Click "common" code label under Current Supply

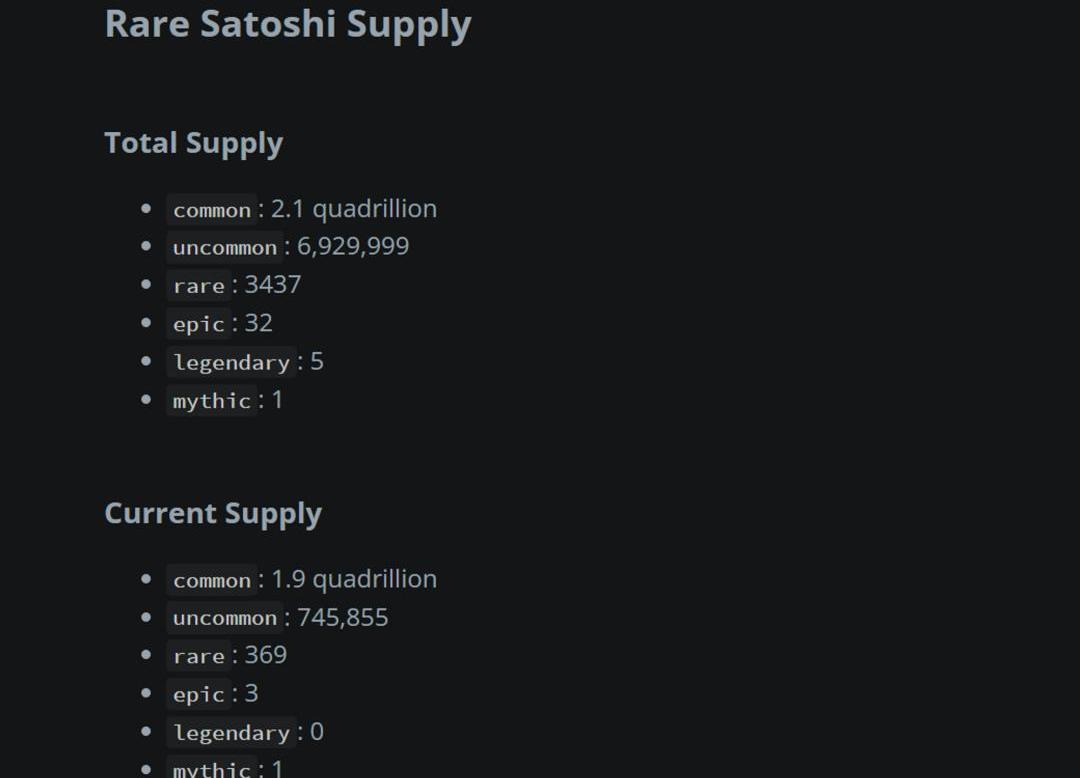click(x=212, y=580)
